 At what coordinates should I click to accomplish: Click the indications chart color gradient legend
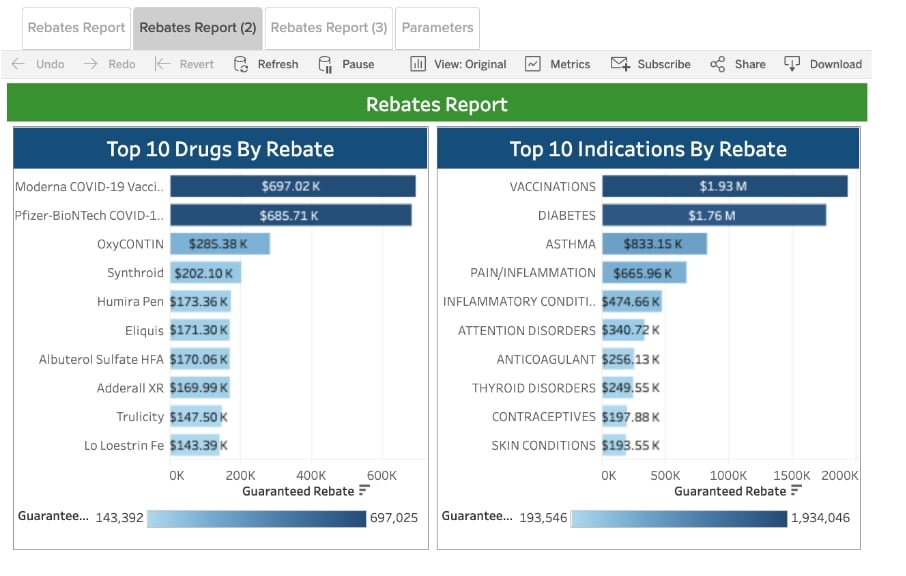(679, 518)
